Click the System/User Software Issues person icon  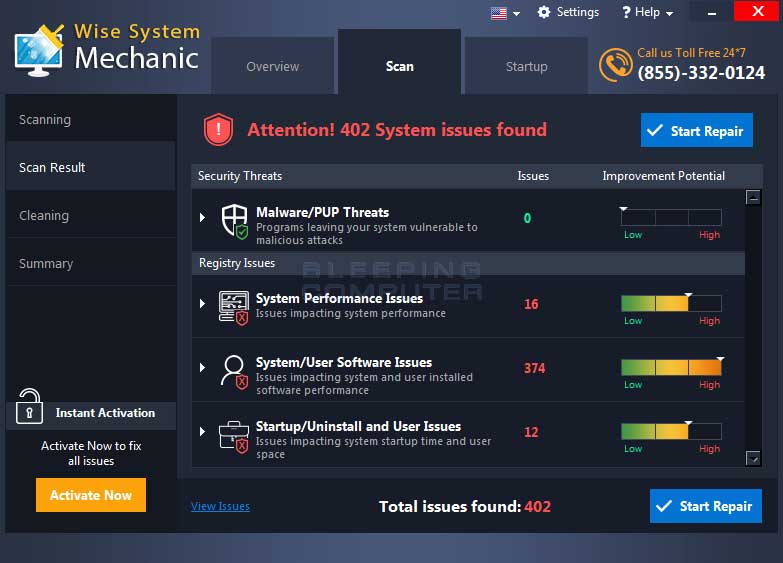[234, 373]
